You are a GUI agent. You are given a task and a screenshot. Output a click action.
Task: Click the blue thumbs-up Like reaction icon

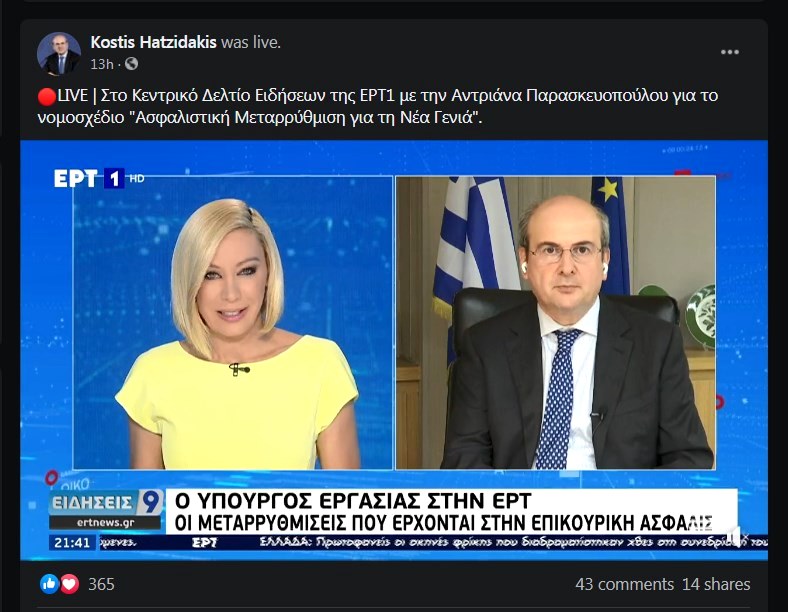[49, 584]
